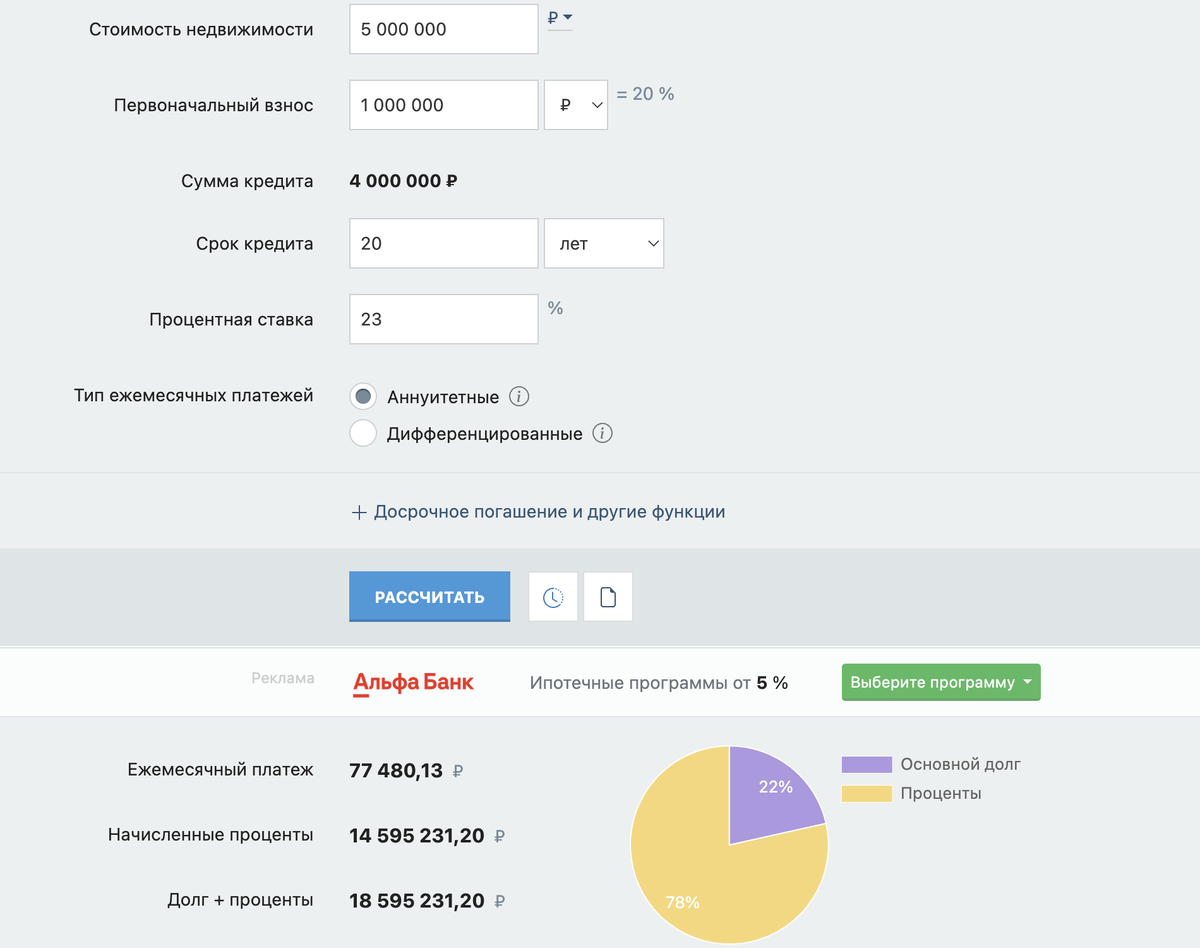This screenshot has width=1200, height=948.
Task: Show info about Дифференцированные payments
Action: point(602,434)
